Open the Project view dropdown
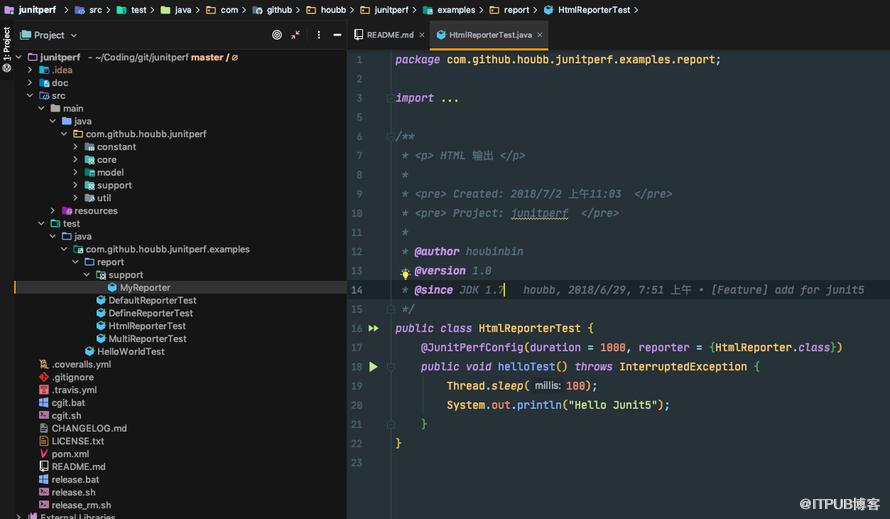Image resolution: width=890 pixels, height=519 pixels. tap(48, 35)
